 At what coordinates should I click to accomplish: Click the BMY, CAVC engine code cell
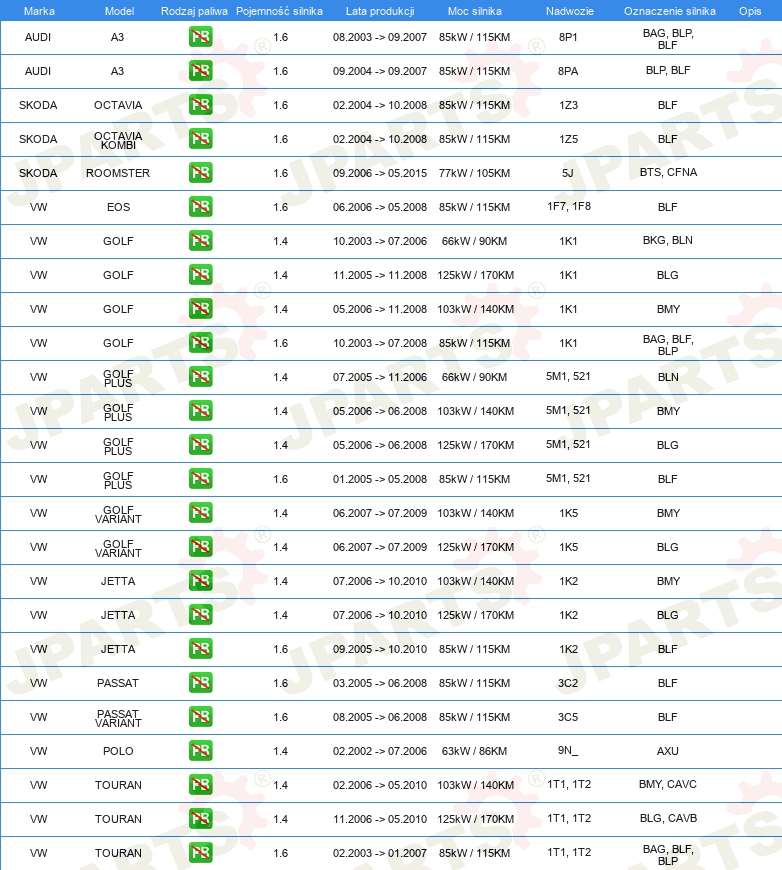coord(668,784)
